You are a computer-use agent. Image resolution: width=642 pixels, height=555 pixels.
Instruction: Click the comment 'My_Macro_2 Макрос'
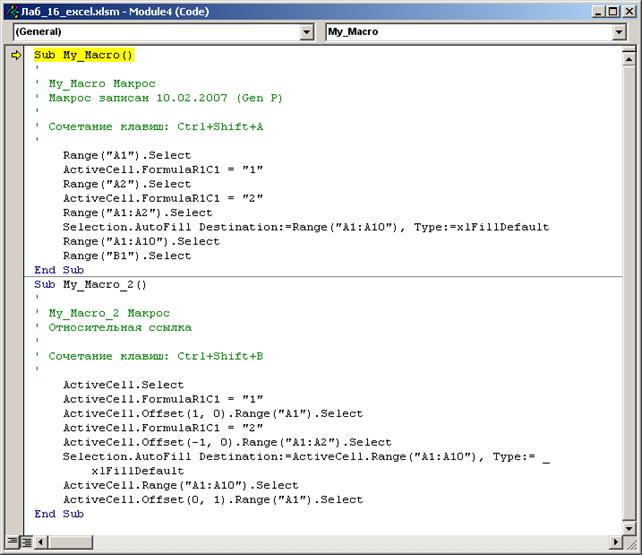[x=109, y=314]
